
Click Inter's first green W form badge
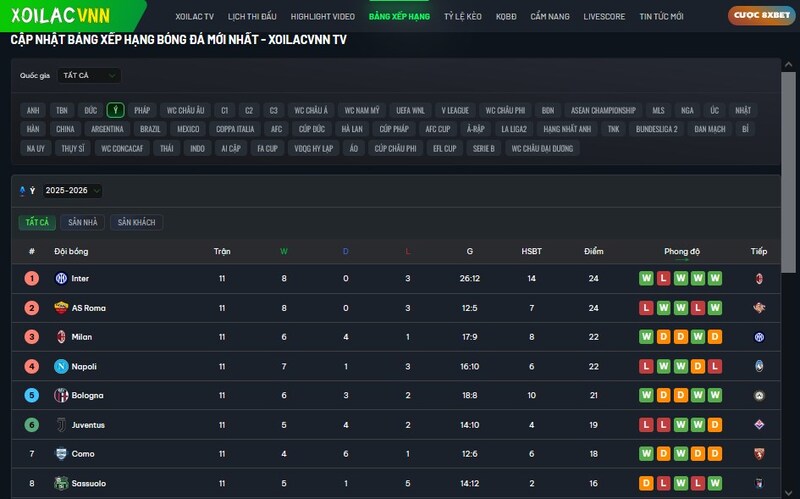[647, 279]
